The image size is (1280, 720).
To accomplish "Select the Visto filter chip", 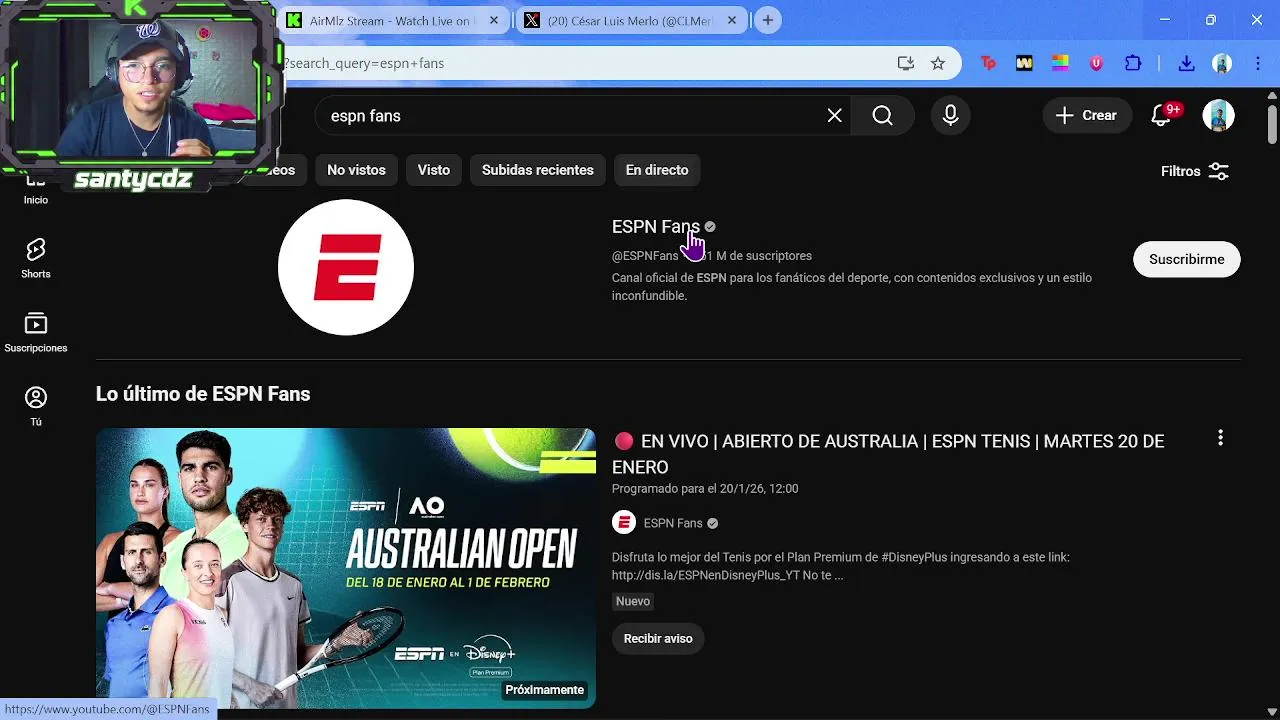I will 434,170.
